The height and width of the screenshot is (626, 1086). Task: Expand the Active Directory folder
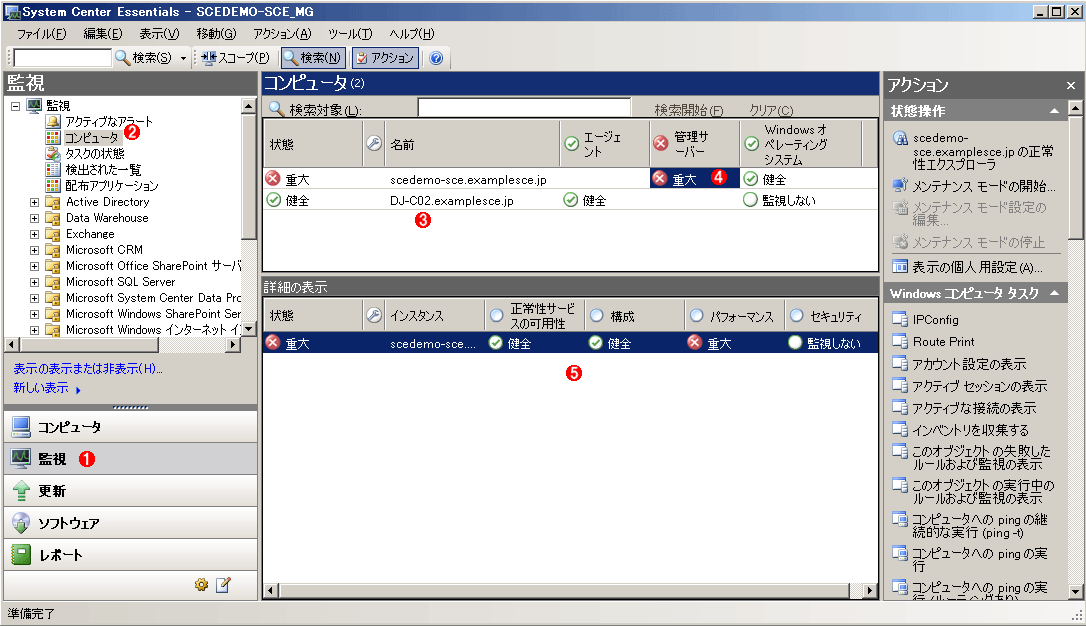coord(35,202)
